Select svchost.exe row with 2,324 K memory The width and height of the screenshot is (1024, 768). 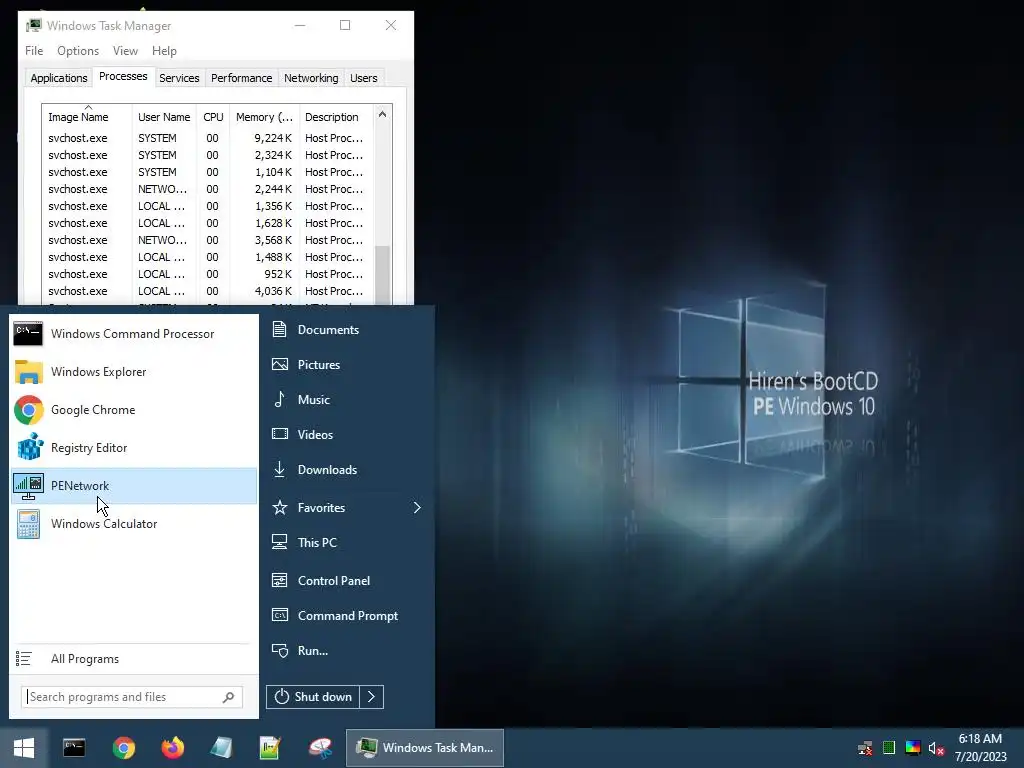click(x=208, y=155)
